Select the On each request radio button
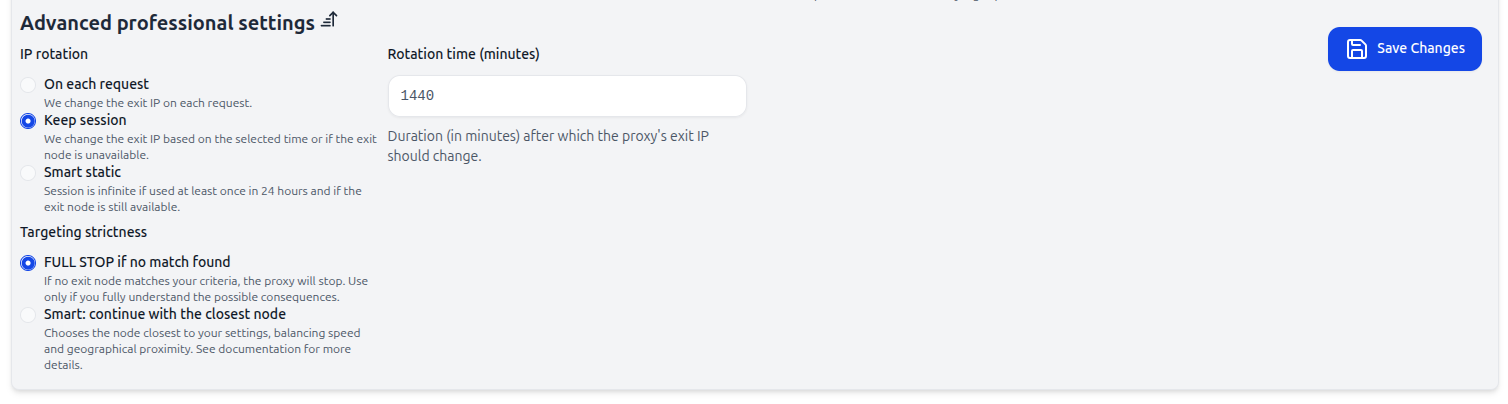Image resolution: width=1508 pixels, height=404 pixels. point(28,85)
